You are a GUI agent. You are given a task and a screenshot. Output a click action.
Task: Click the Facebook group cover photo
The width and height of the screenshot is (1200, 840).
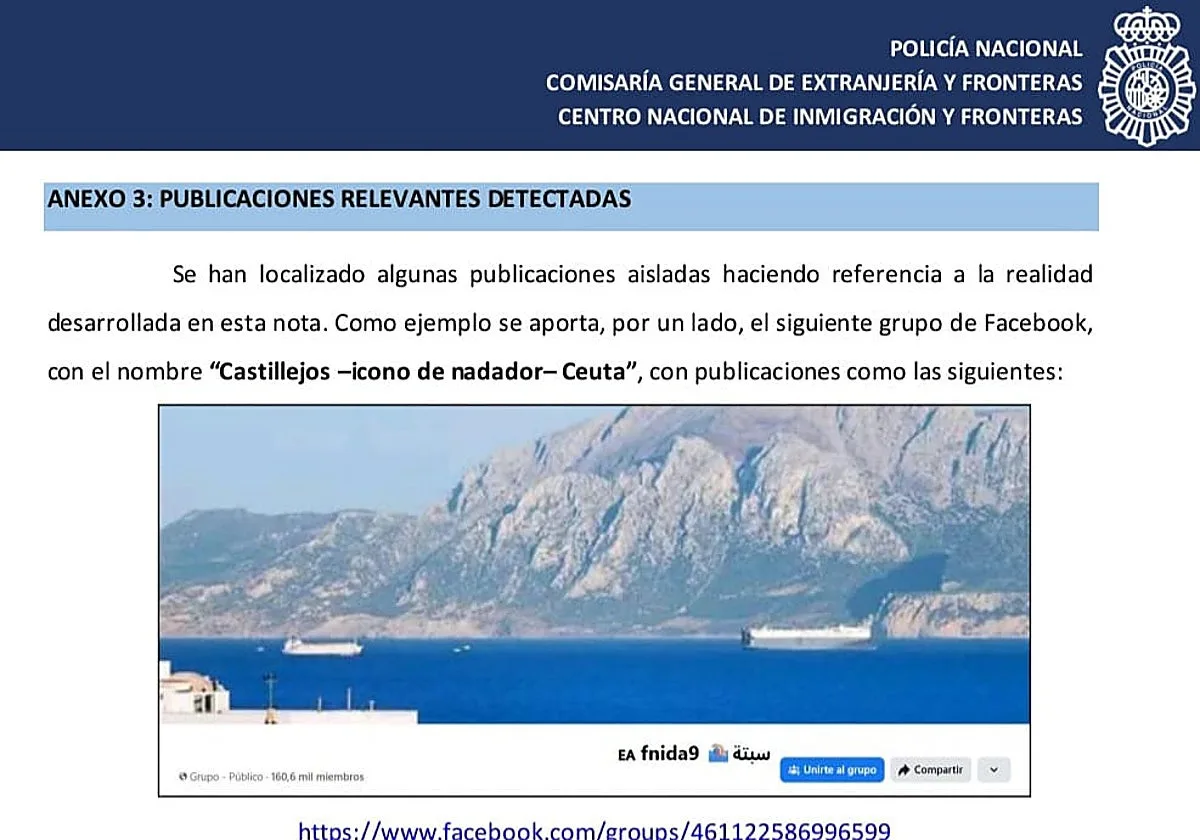[594, 565]
